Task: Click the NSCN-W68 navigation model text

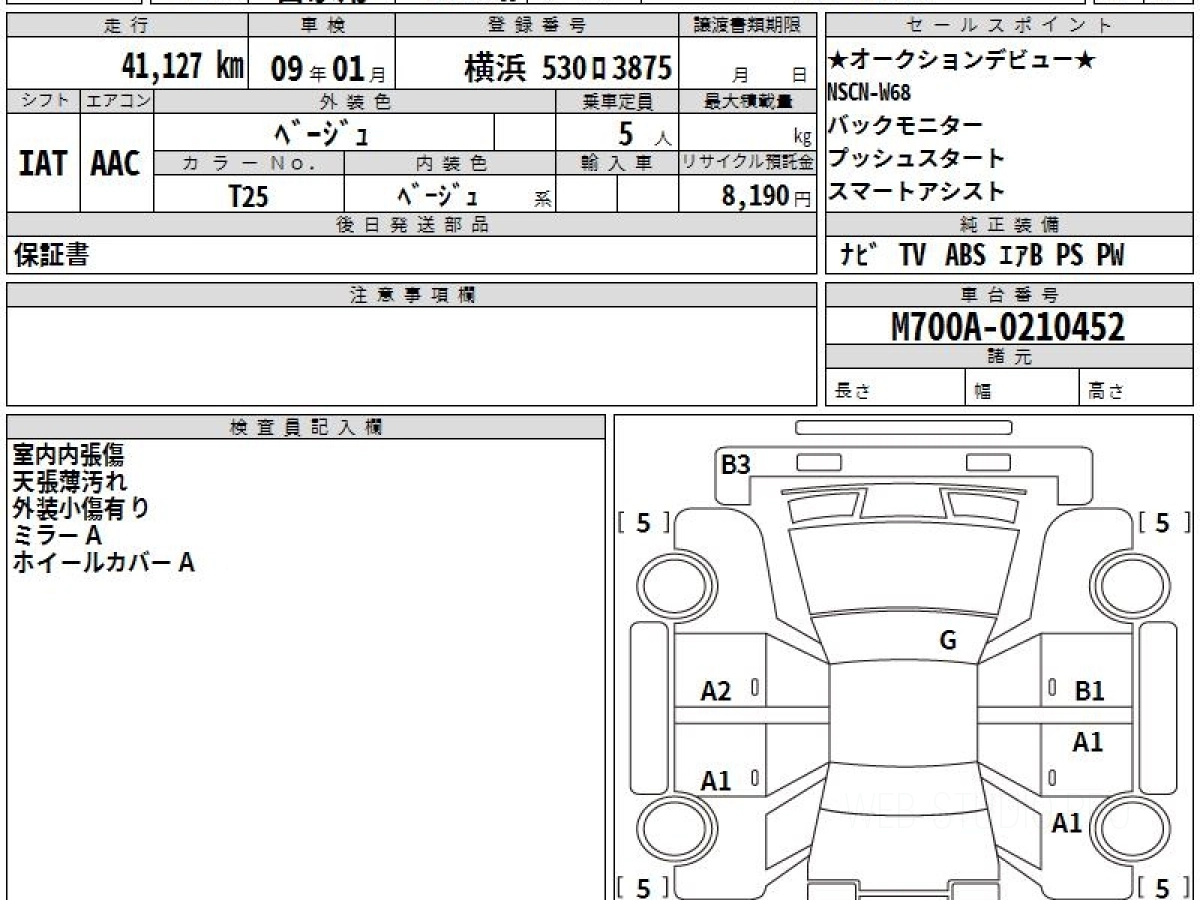Action: [x=869, y=93]
